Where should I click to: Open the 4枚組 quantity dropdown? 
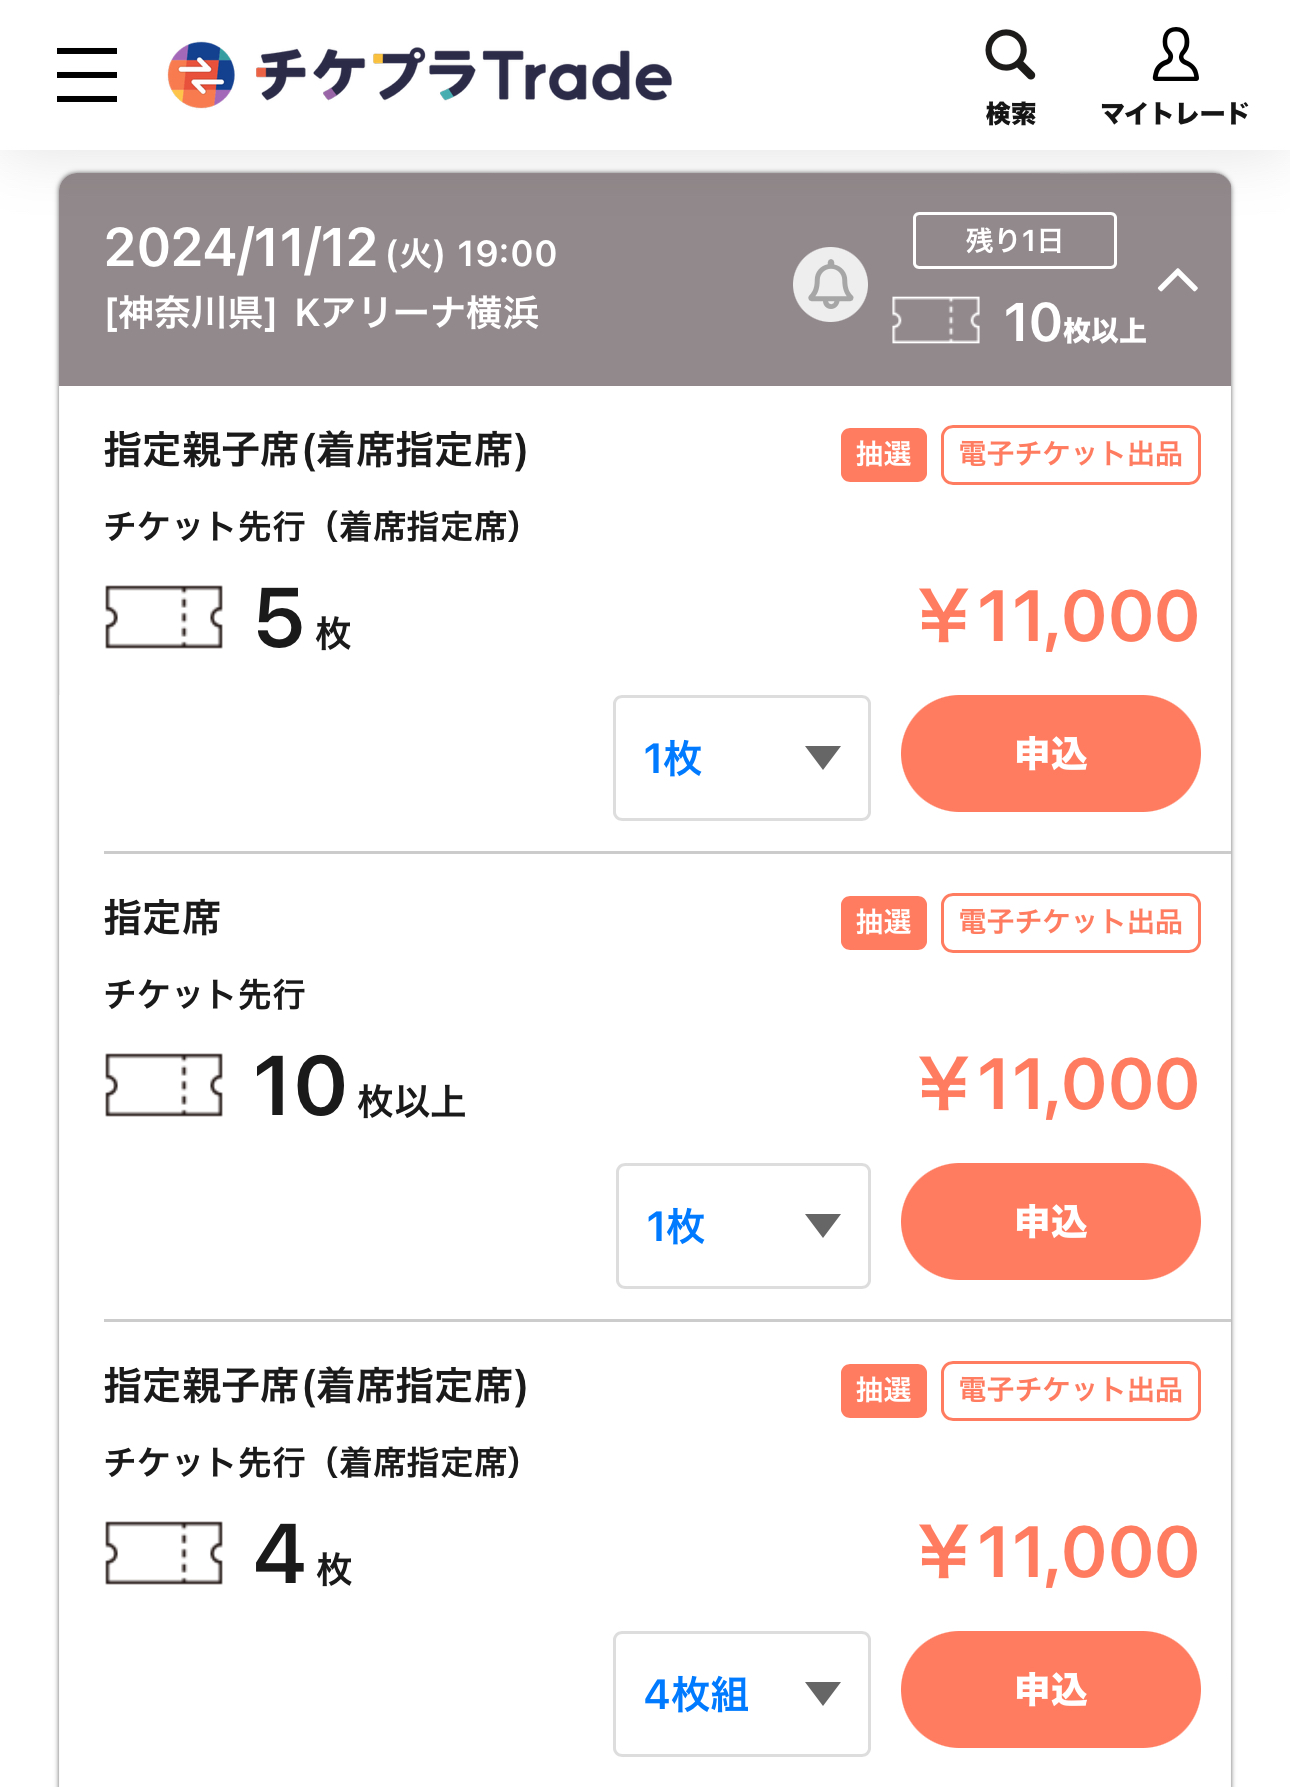(742, 1694)
